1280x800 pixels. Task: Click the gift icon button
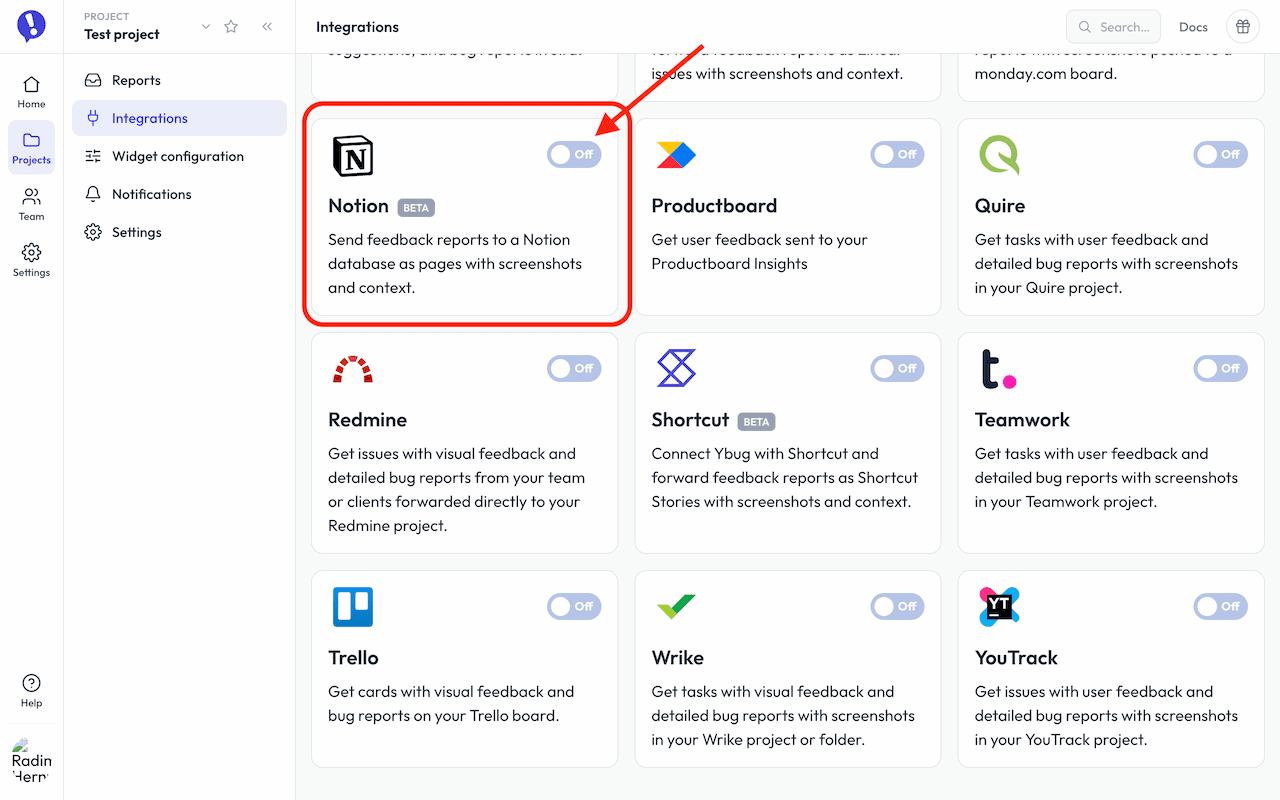click(1243, 27)
